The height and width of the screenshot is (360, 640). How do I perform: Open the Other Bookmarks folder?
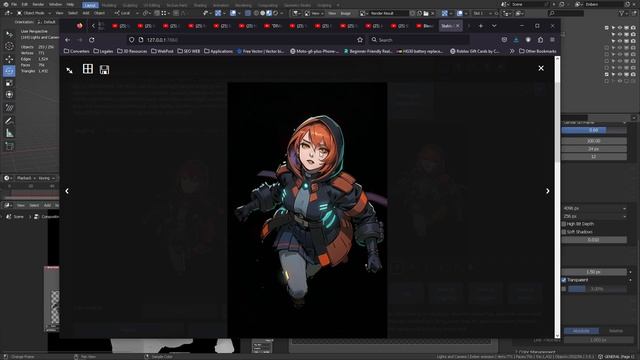pos(538,51)
